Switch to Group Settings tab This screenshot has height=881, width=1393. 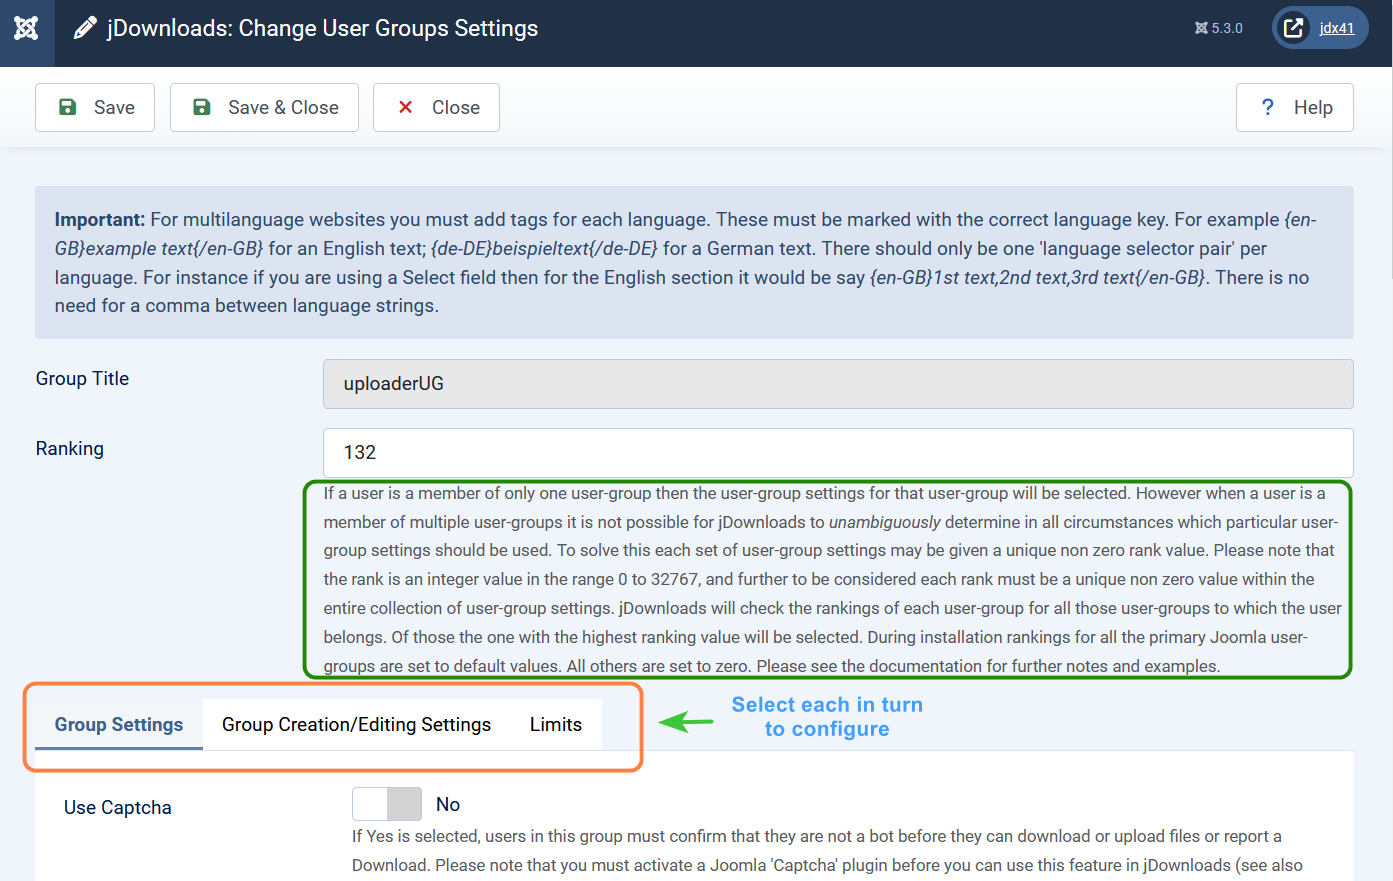pos(119,725)
